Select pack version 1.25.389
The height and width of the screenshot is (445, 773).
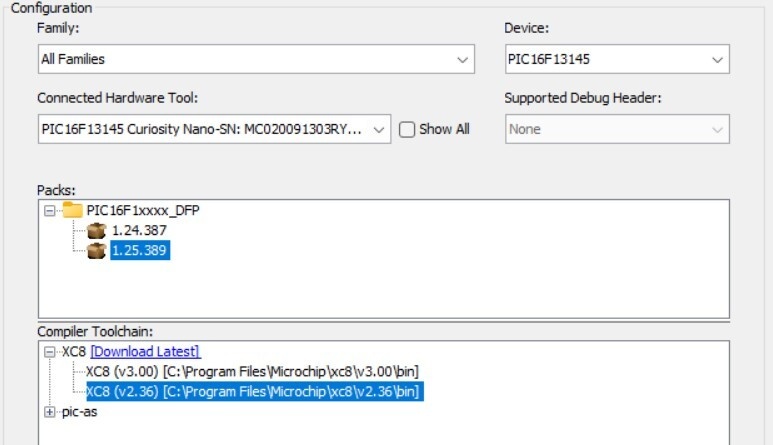click(140, 250)
